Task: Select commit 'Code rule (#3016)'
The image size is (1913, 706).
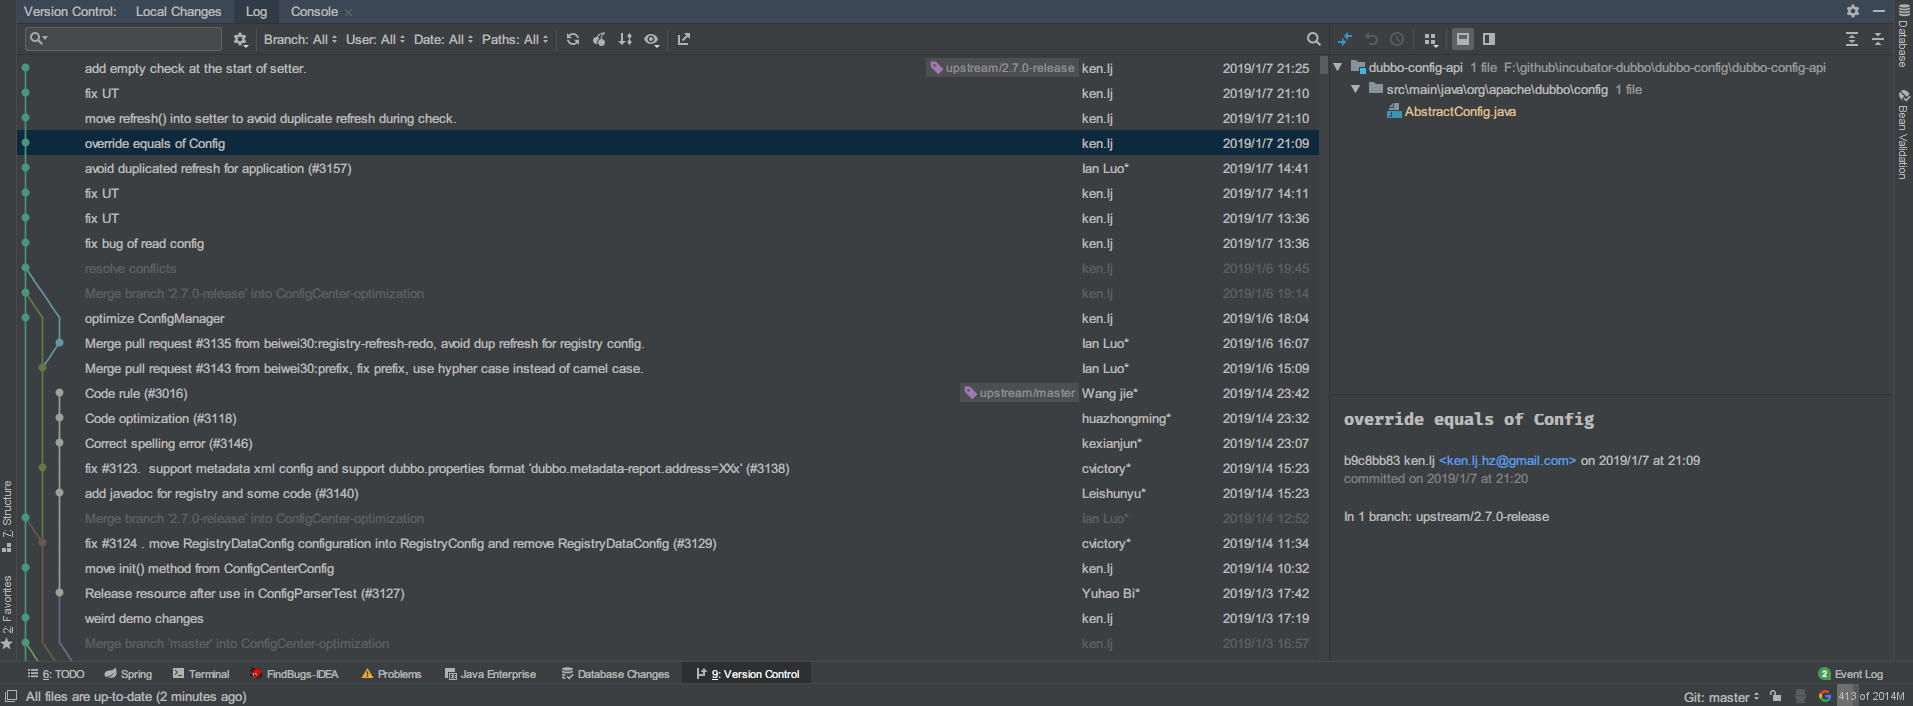Action: click(668, 393)
